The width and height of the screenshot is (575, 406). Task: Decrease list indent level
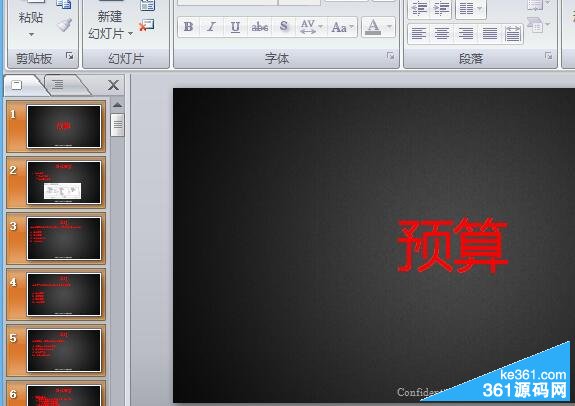coord(419,8)
